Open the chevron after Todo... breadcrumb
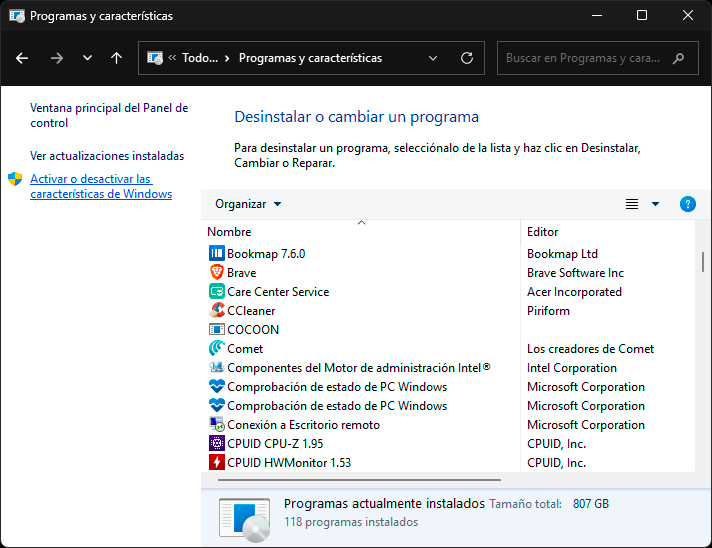The width and height of the screenshot is (712, 548). [x=227, y=58]
